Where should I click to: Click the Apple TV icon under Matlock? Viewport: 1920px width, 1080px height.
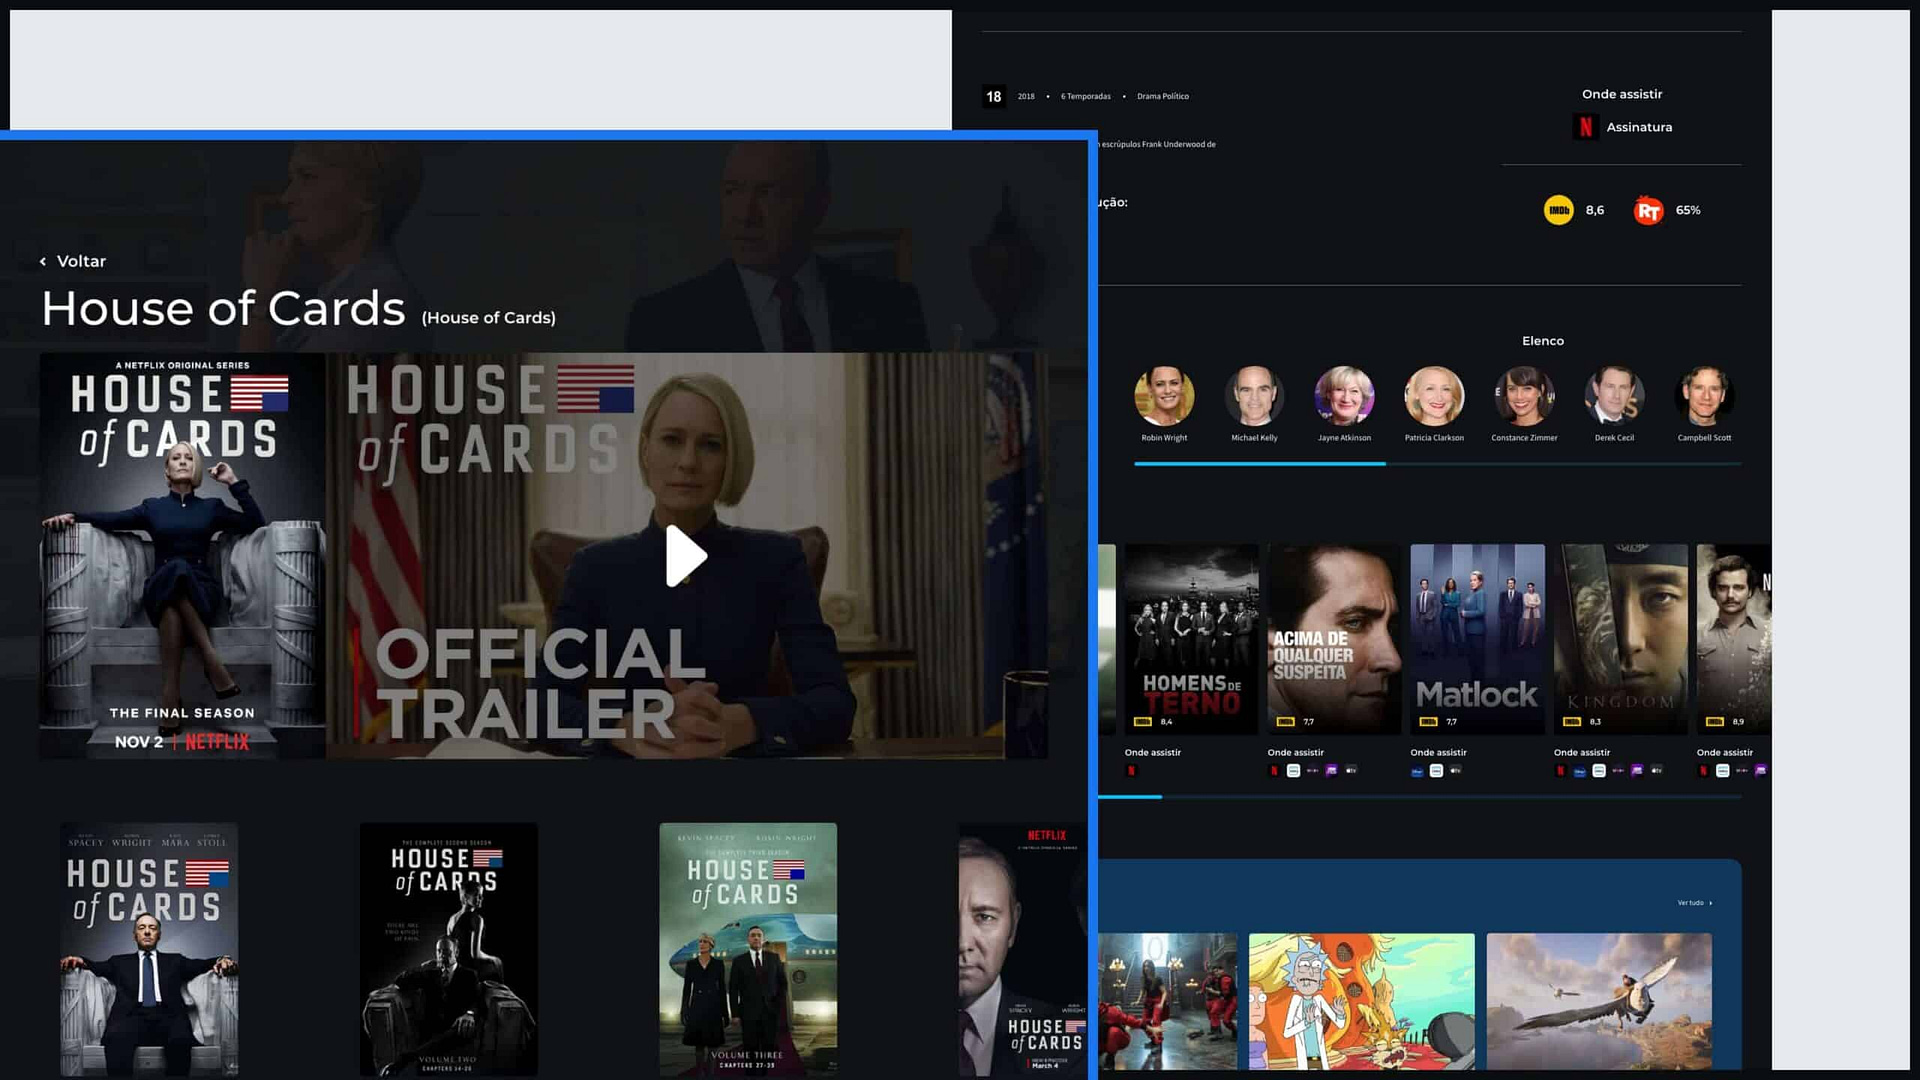click(1455, 771)
